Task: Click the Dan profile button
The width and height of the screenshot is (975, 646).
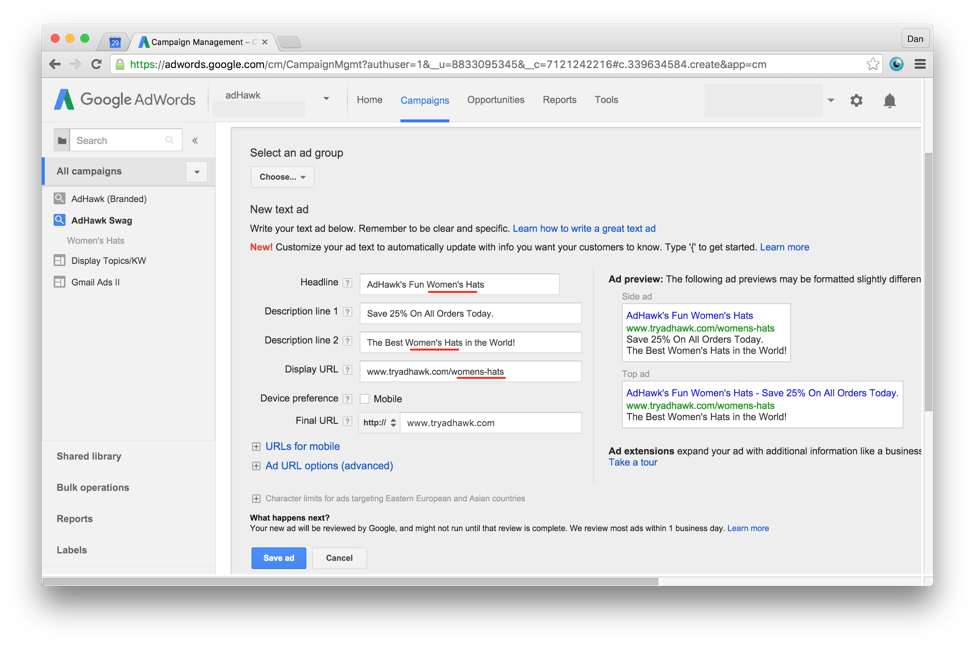Action: pyautogui.click(x=915, y=39)
